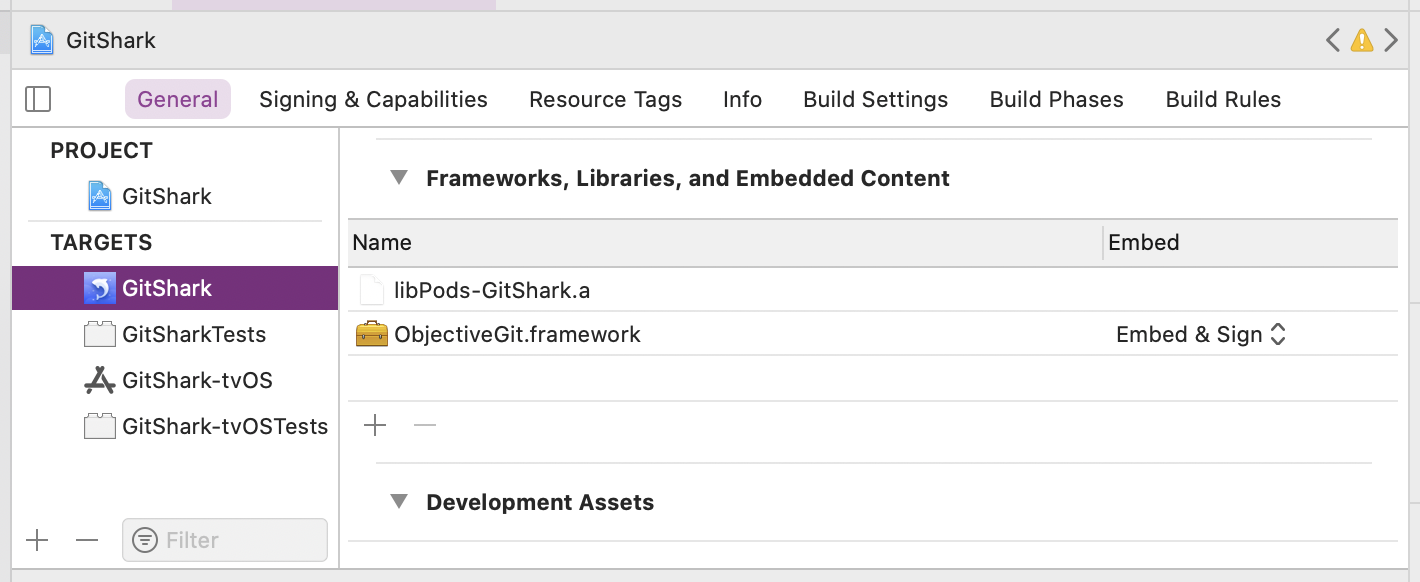Collapse the Development Assets section

point(399,501)
